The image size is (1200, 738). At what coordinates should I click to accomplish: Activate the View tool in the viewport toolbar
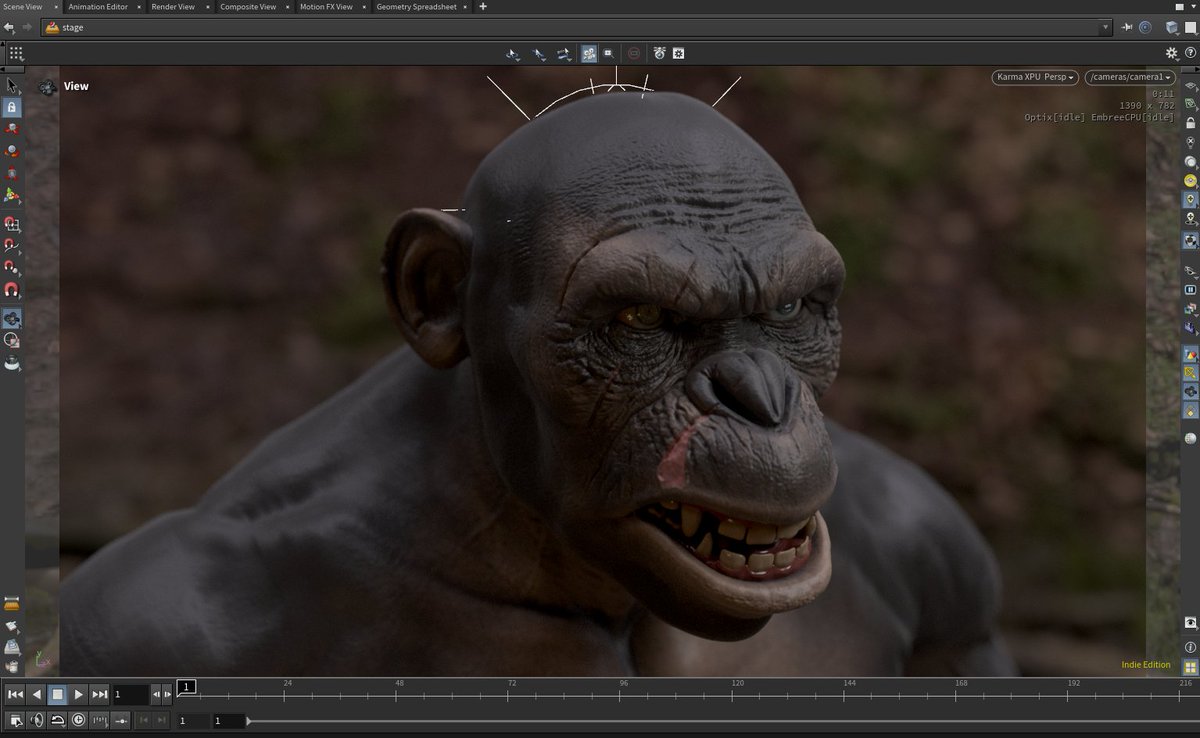tap(513, 54)
